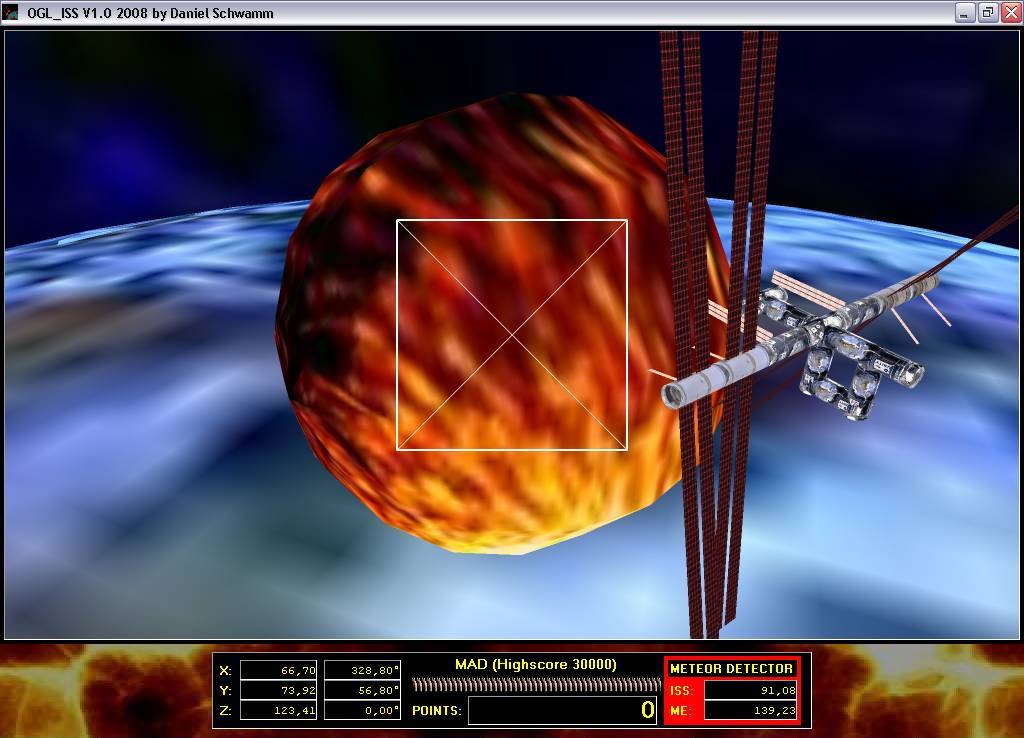
Task: Minimize the OGL_ISS window
Action: point(965,13)
